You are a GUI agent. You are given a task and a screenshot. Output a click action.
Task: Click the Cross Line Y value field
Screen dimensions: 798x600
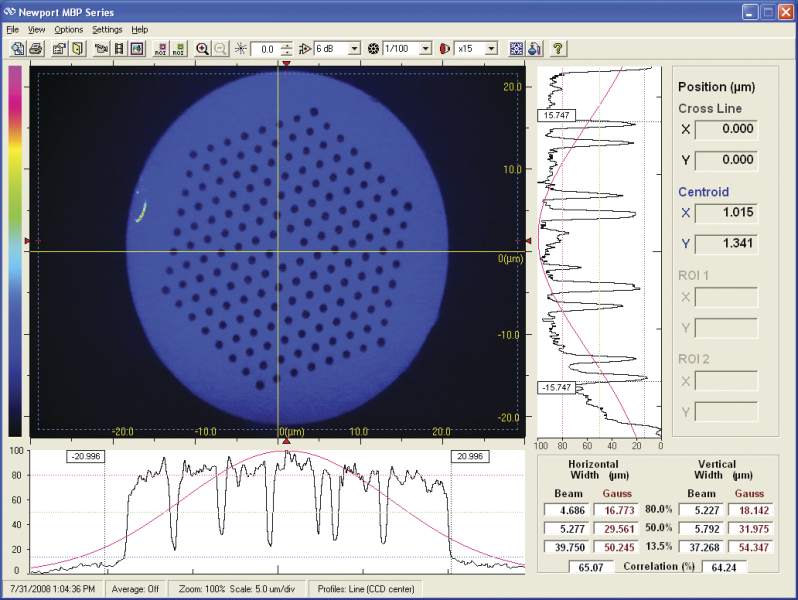[x=725, y=160]
